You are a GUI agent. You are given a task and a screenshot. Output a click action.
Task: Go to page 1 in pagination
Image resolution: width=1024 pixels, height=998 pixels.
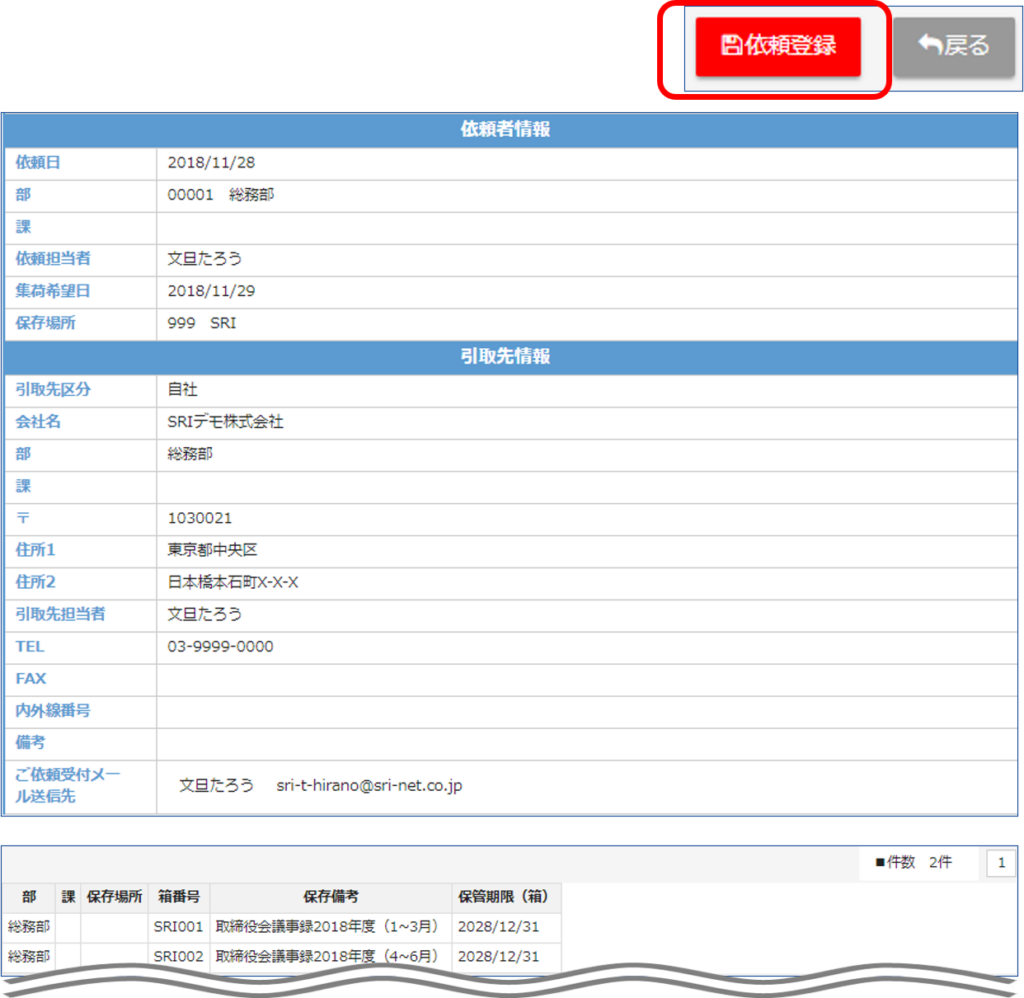(1001, 863)
